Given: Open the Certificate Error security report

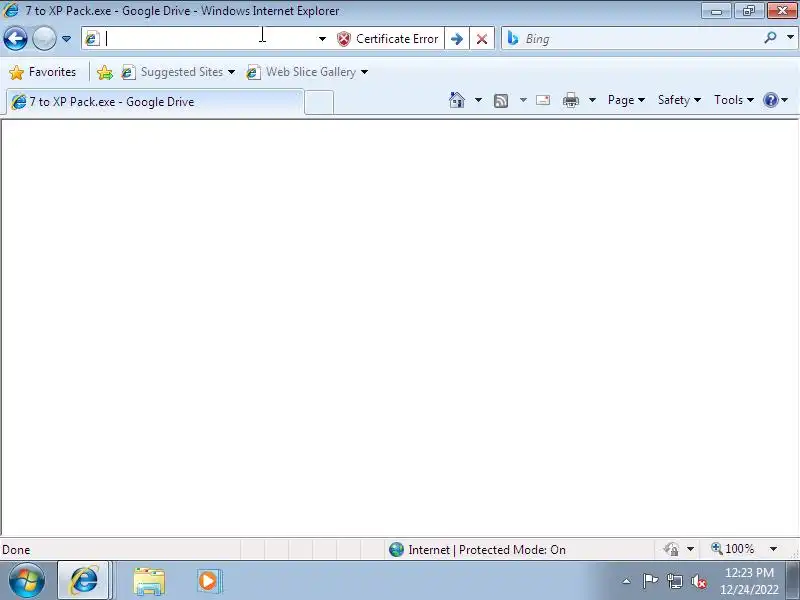Looking at the screenshot, I should pyautogui.click(x=388, y=39).
